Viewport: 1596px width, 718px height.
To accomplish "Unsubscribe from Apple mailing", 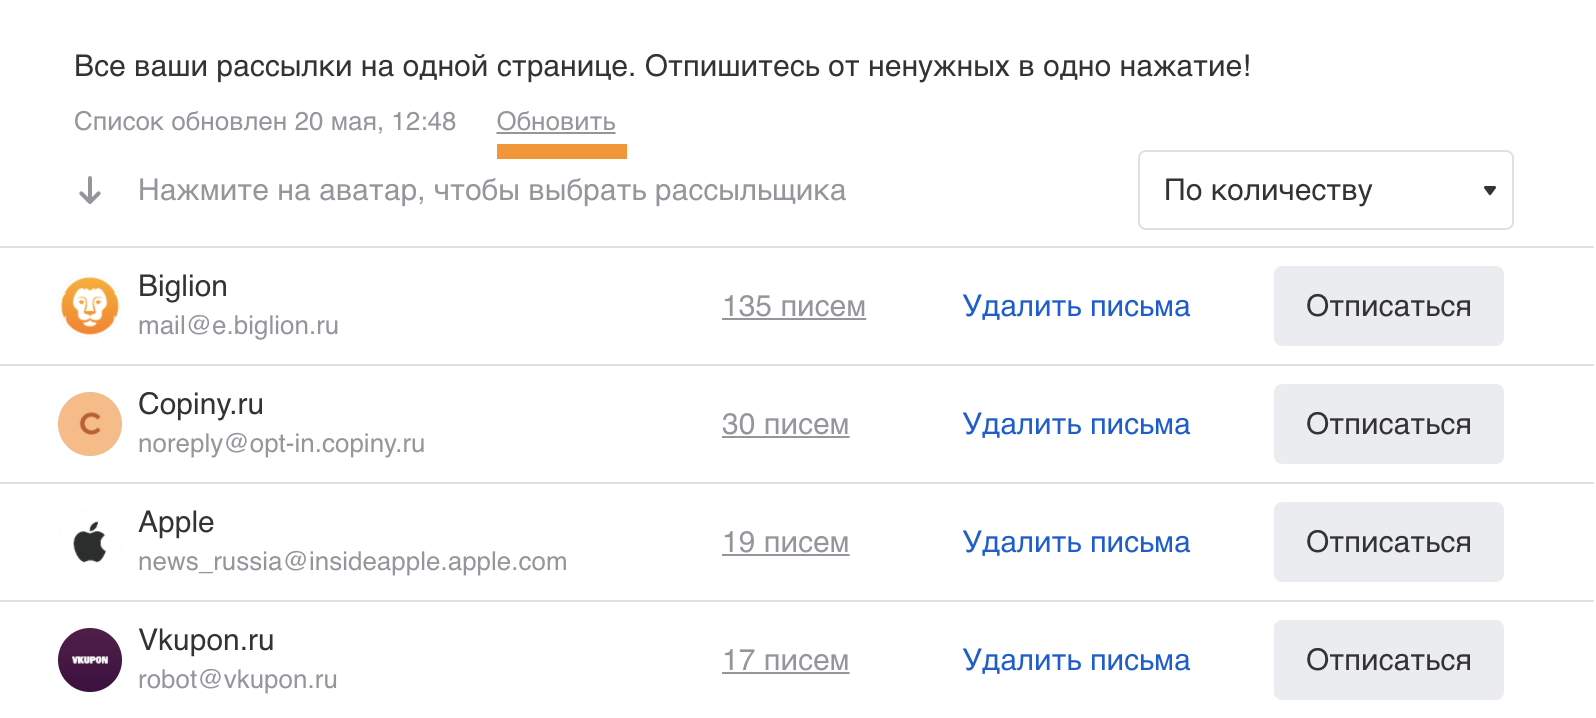I will [1388, 542].
